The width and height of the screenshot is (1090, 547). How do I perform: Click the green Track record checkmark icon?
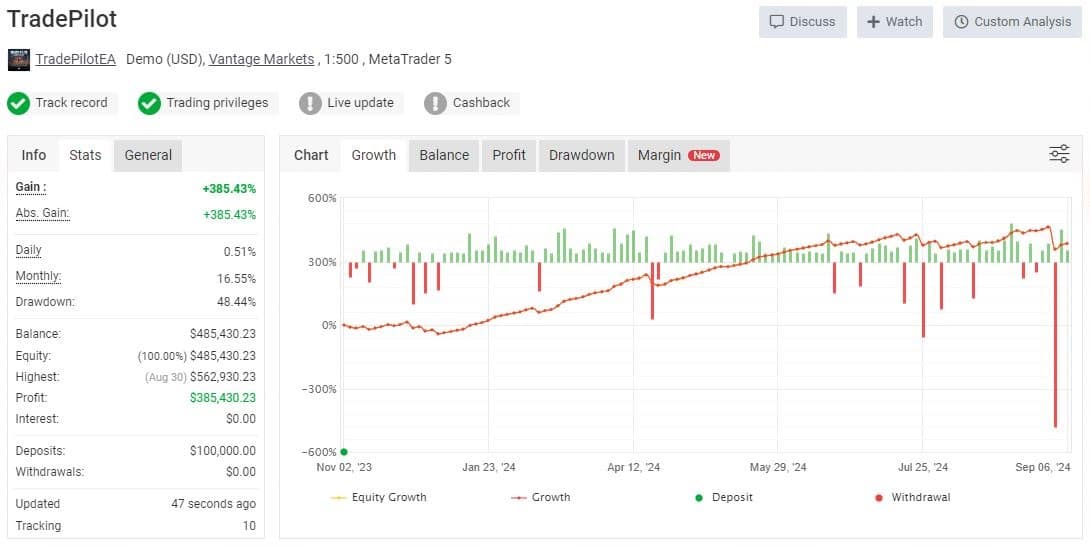(x=18, y=104)
